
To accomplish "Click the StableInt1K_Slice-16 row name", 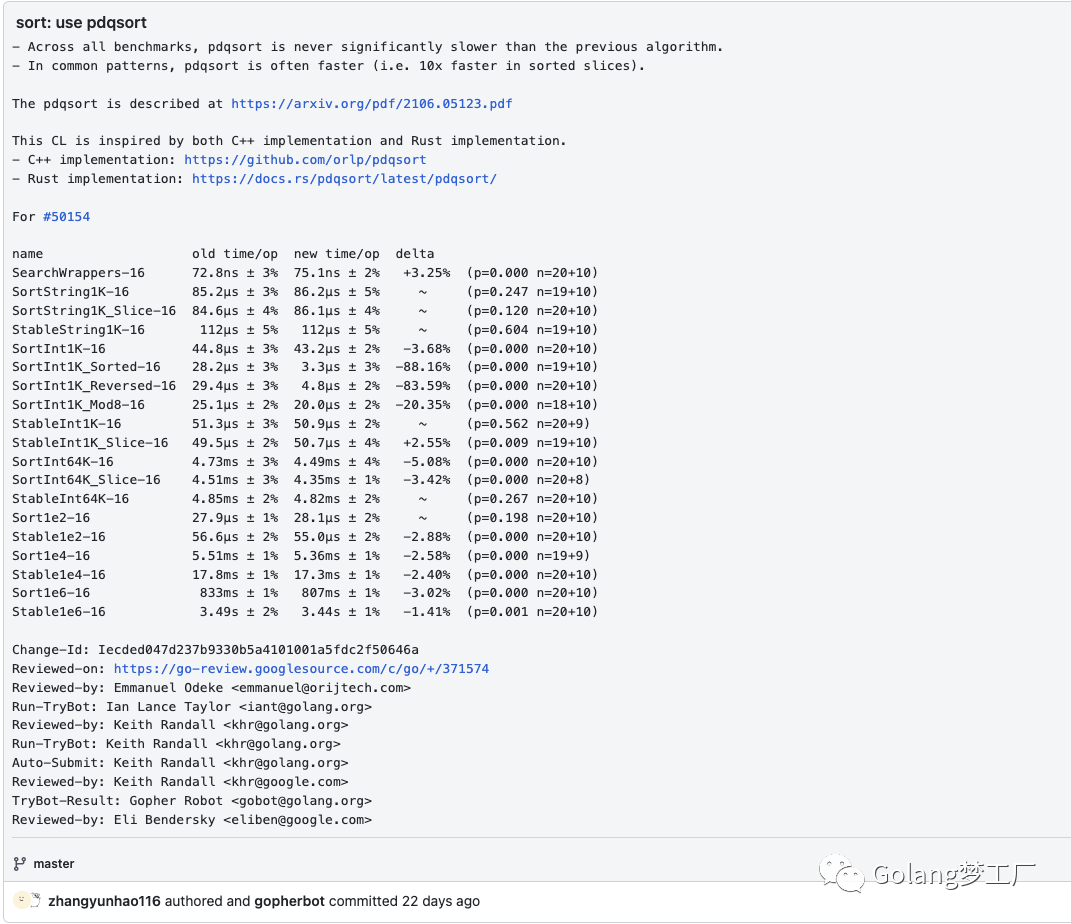I will (90, 443).
